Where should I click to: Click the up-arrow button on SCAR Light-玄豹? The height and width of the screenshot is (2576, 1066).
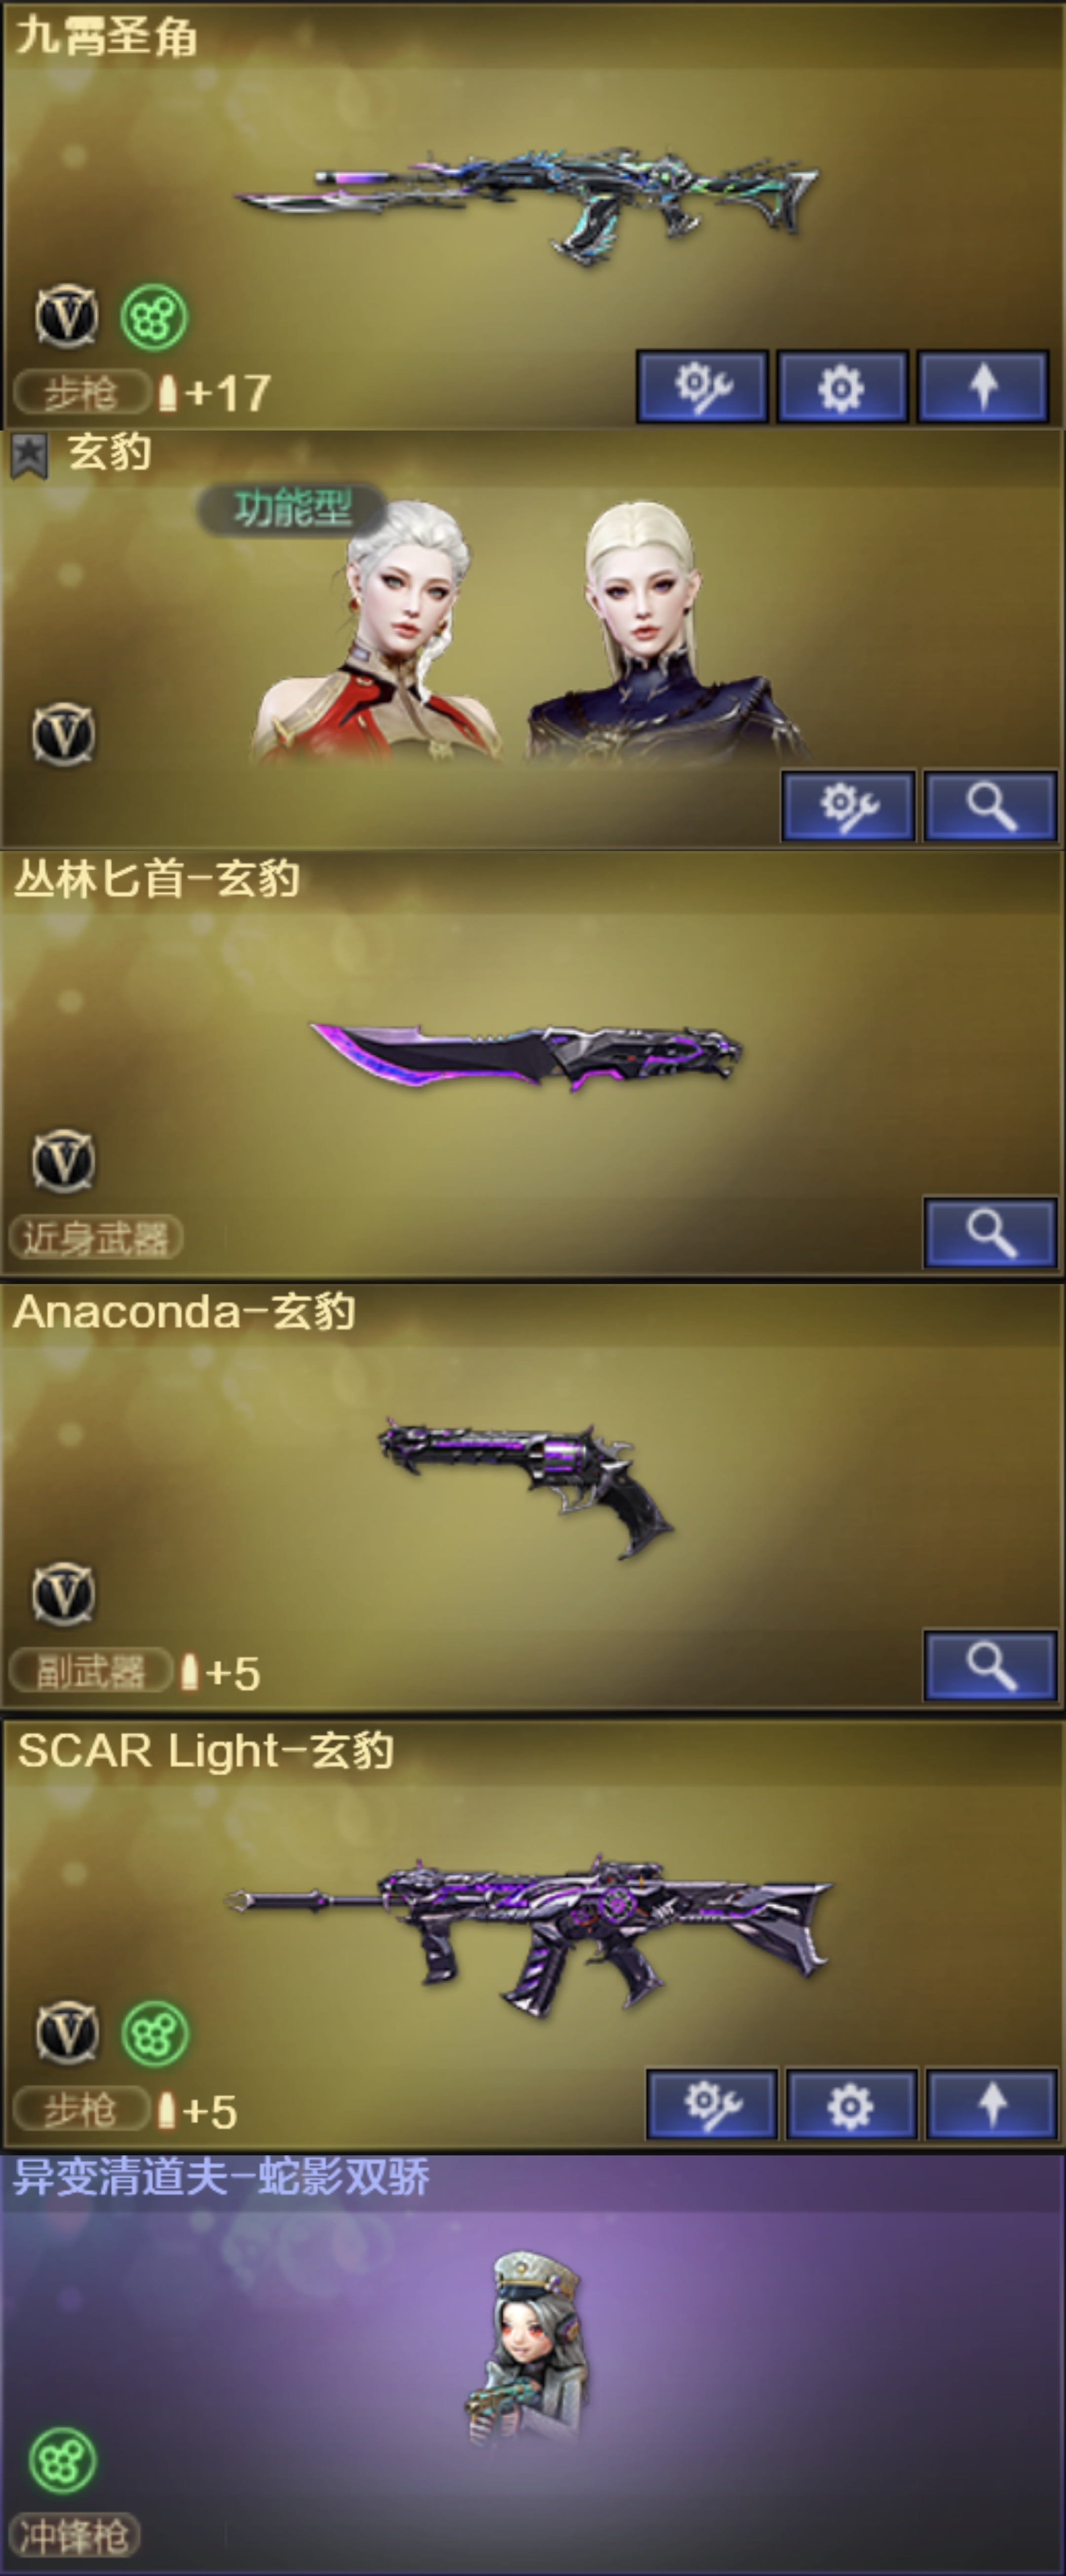991,2104
